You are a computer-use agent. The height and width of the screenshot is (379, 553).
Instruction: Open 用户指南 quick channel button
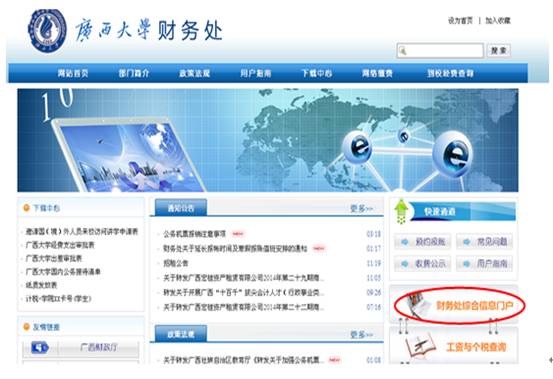coord(484,264)
